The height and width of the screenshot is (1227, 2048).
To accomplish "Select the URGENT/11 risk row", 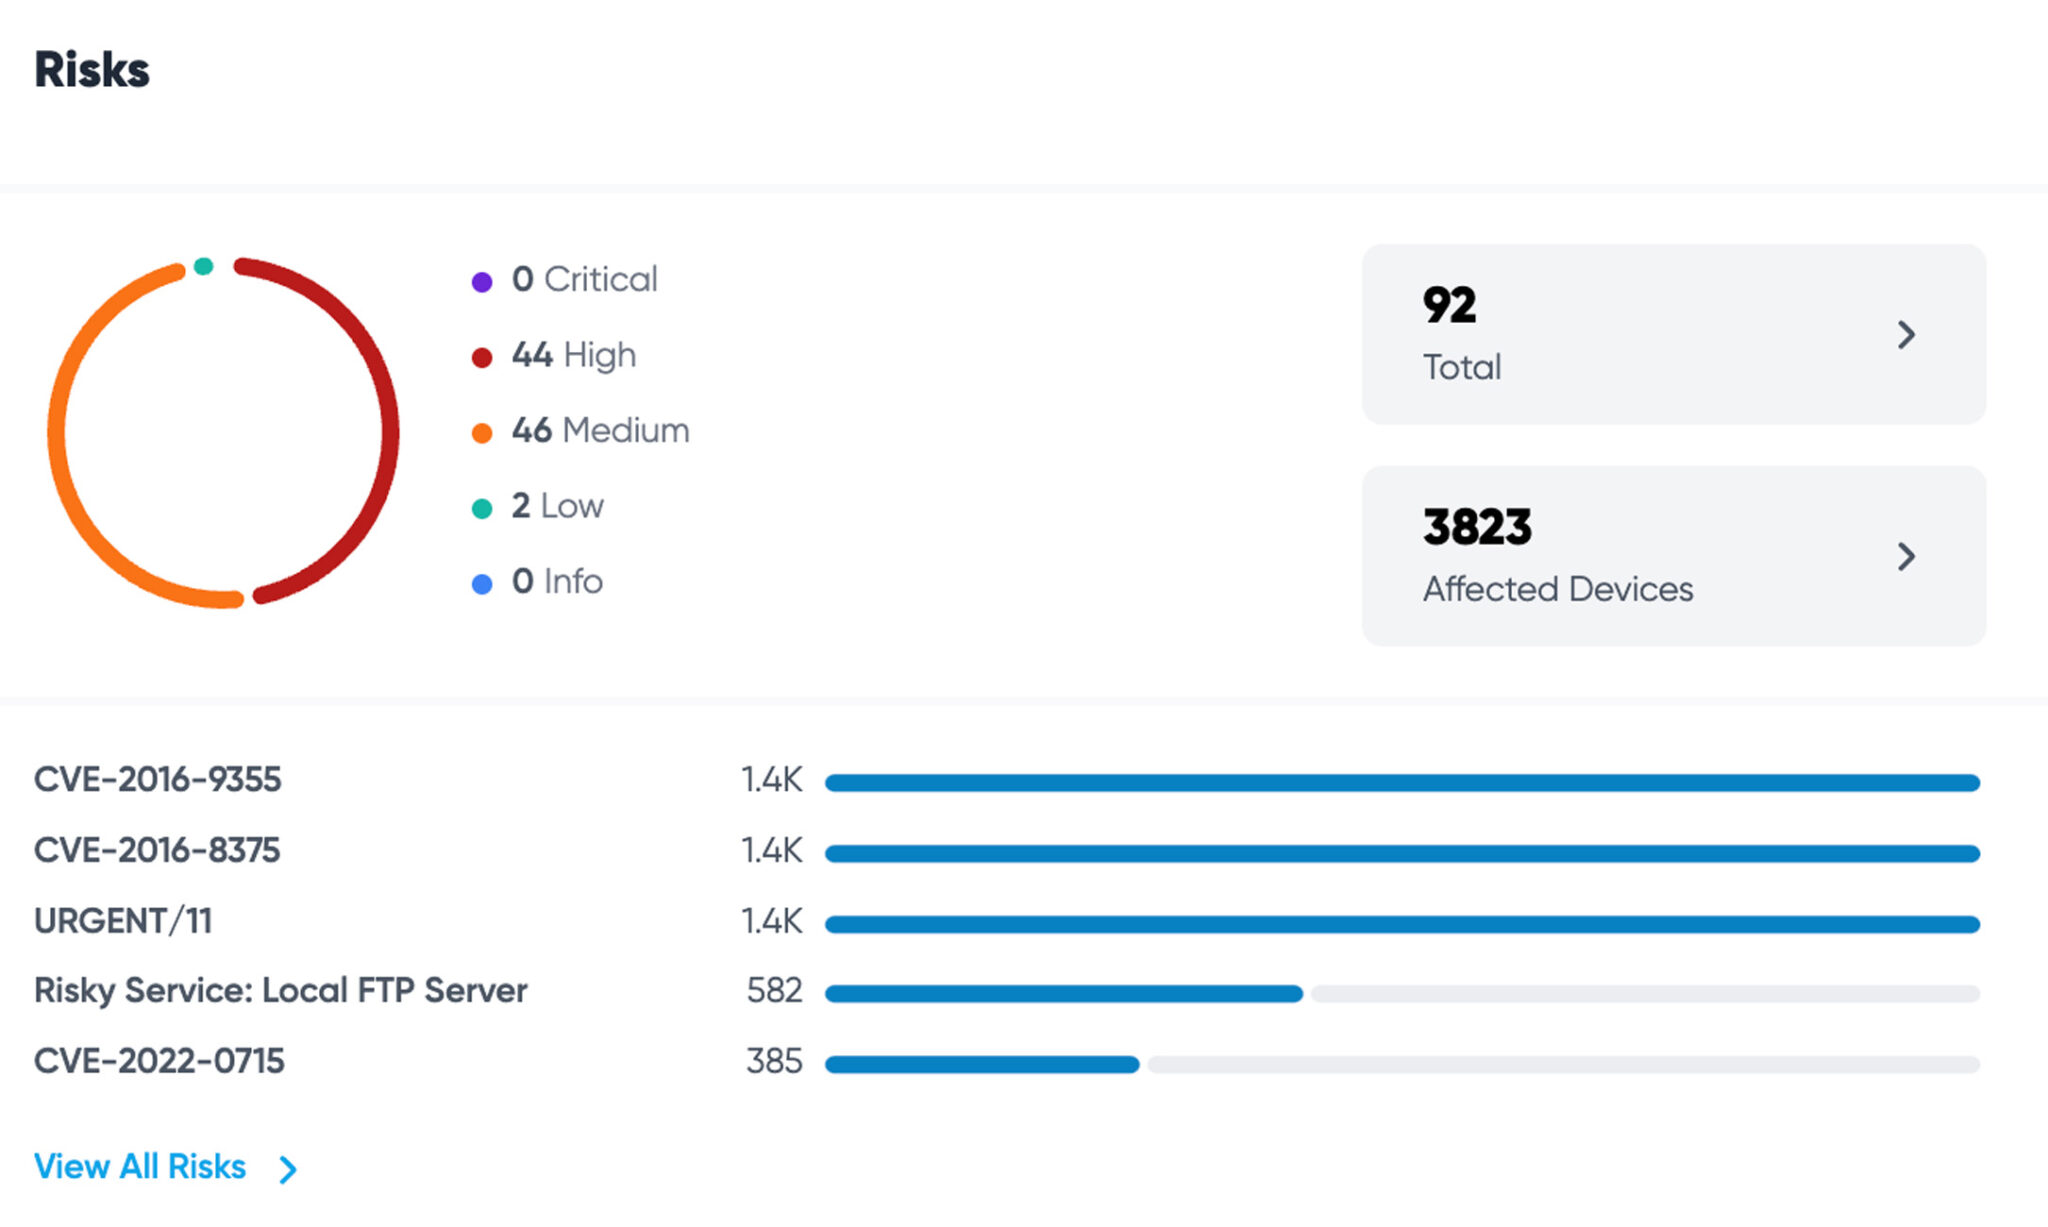I will 1007,921.
